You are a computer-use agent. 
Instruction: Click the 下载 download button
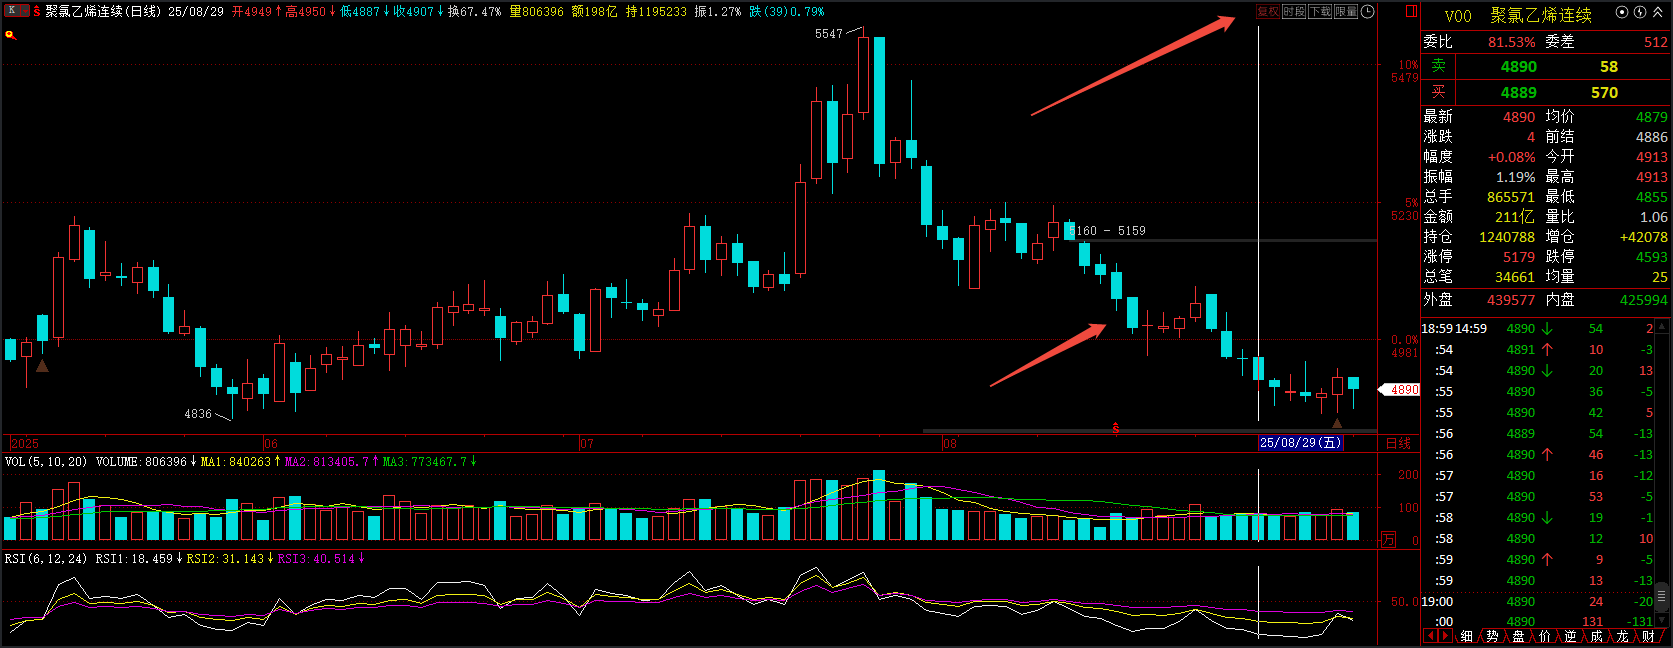tap(1320, 12)
